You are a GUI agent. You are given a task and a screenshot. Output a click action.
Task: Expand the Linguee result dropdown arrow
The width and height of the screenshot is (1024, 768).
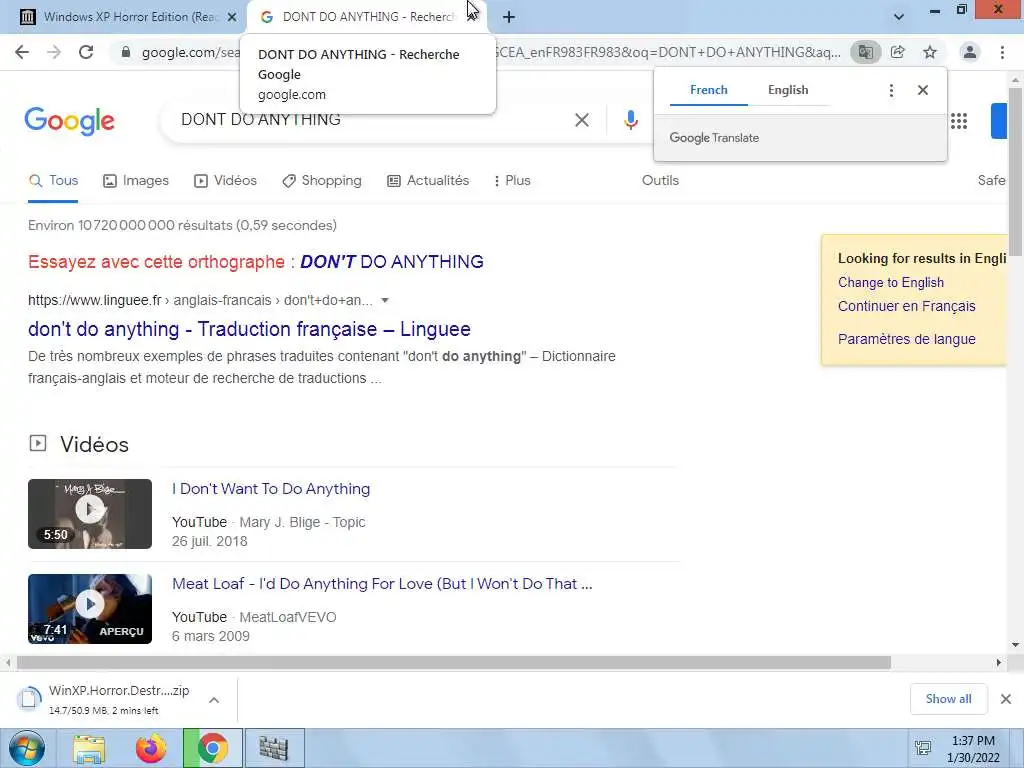[x=385, y=300]
